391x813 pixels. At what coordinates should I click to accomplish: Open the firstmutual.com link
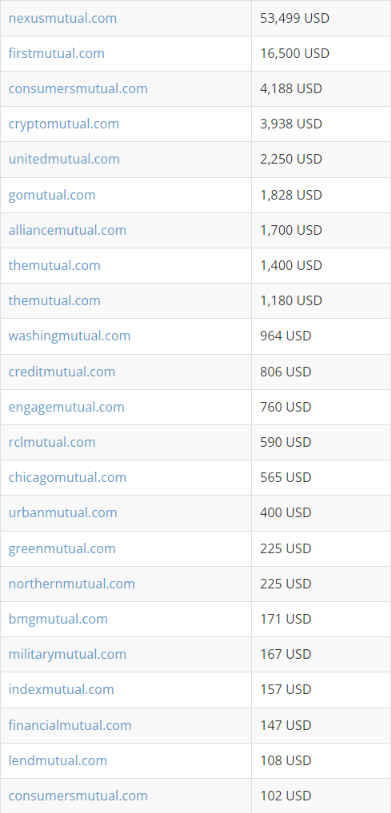tap(56, 53)
